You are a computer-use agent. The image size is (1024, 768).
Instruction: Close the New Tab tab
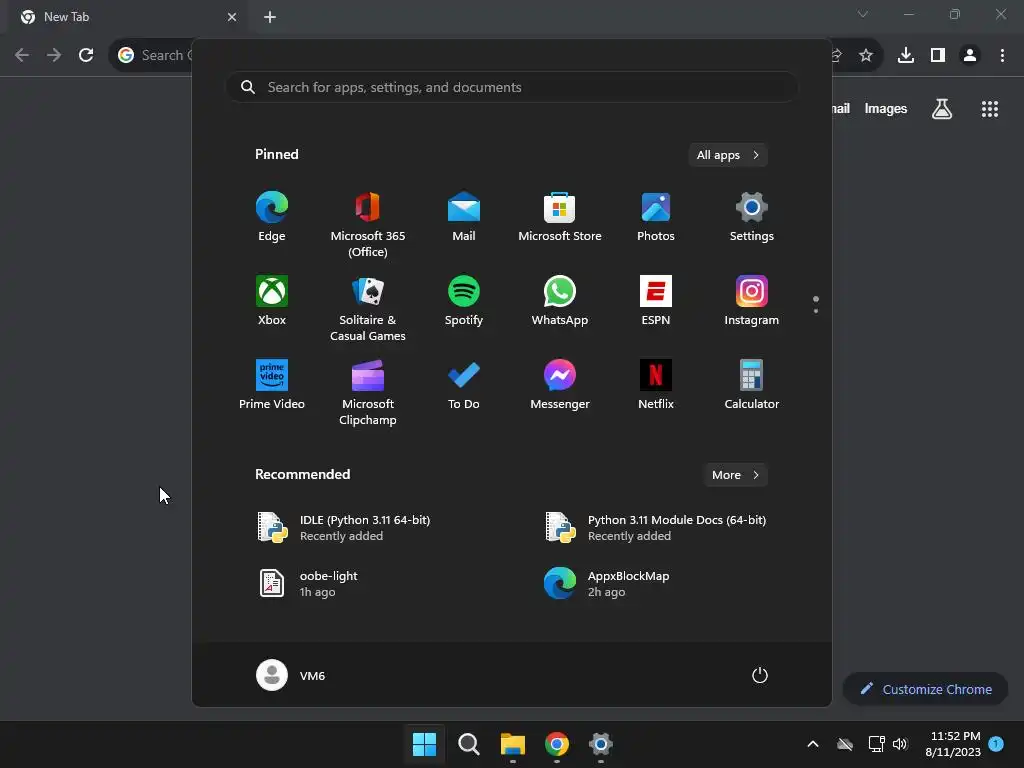pos(232,17)
